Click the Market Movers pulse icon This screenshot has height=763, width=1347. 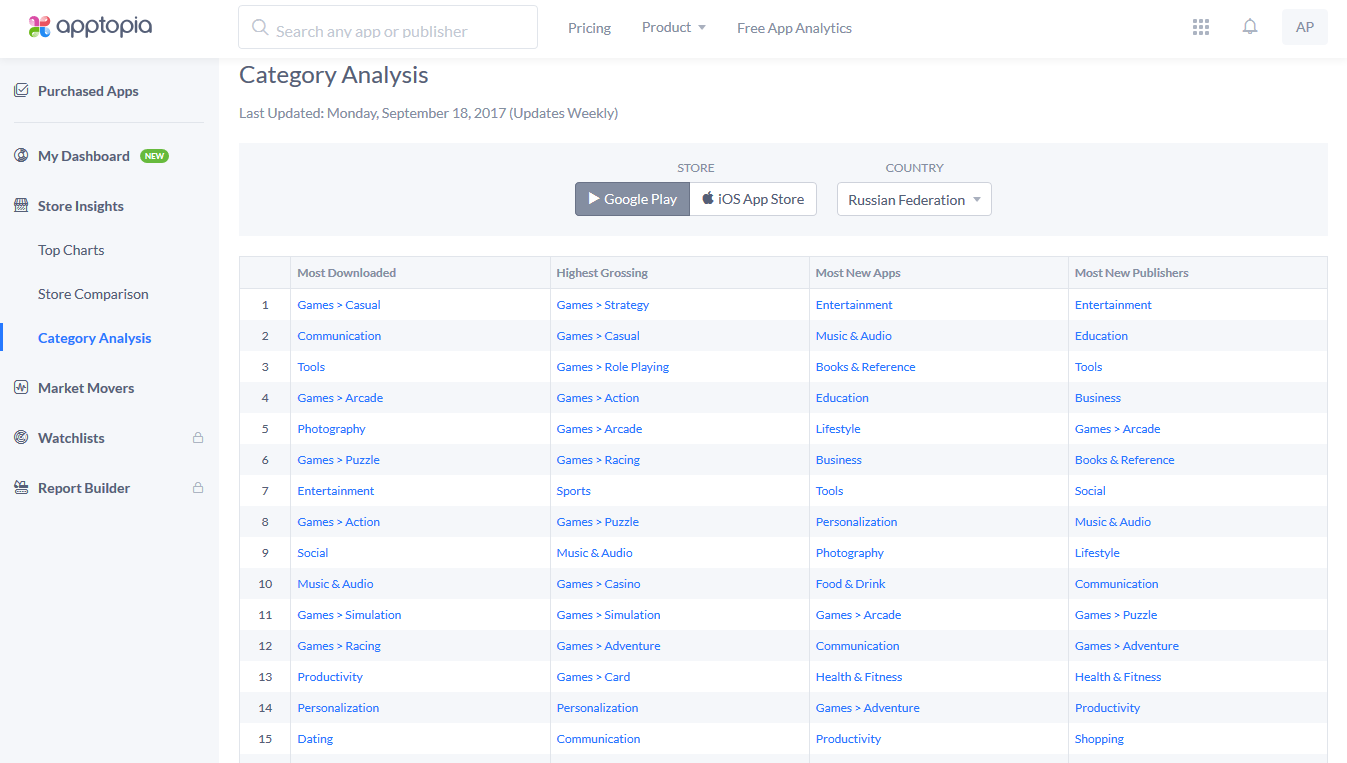click(21, 388)
